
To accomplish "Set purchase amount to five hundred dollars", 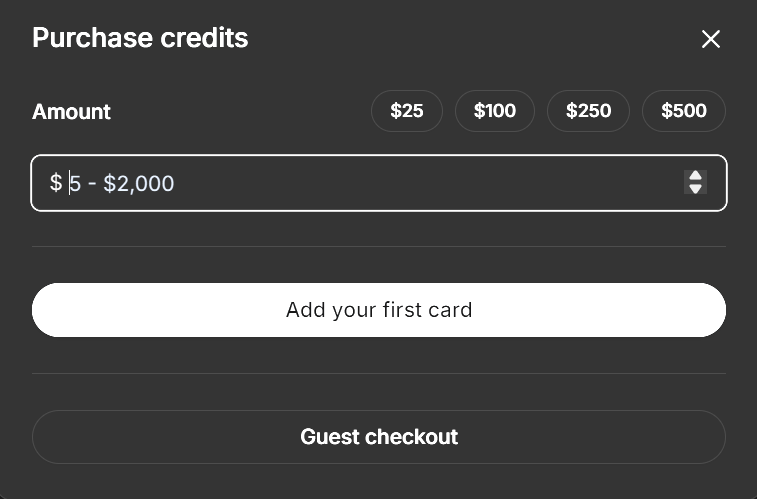I will (684, 111).
